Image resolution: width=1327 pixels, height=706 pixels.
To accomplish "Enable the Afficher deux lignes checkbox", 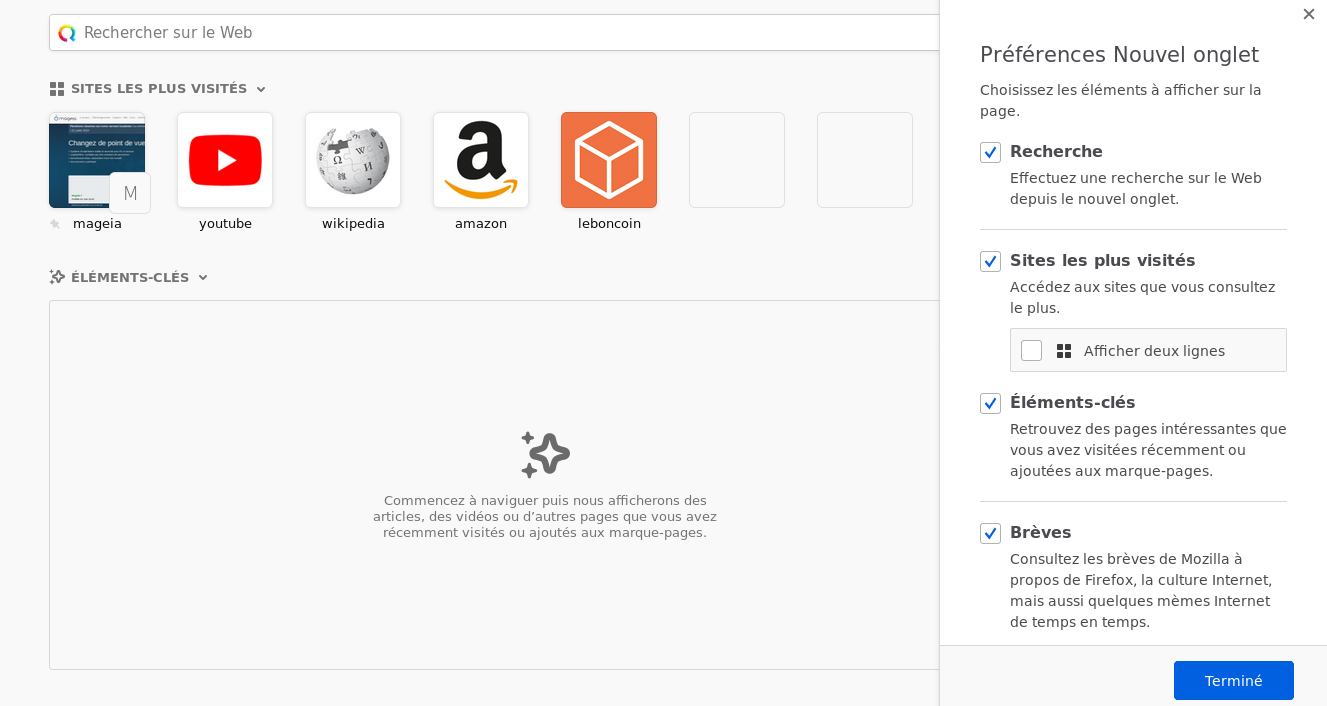I will point(1031,350).
